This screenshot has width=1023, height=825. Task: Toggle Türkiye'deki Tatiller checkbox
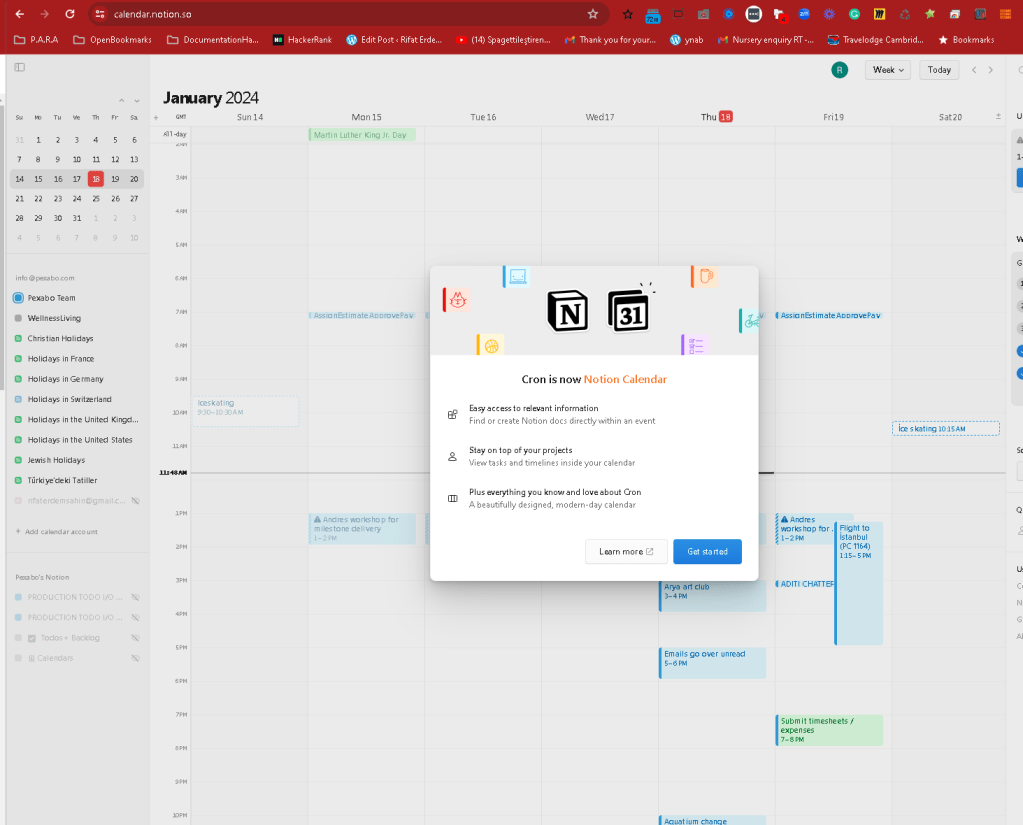pos(18,480)
